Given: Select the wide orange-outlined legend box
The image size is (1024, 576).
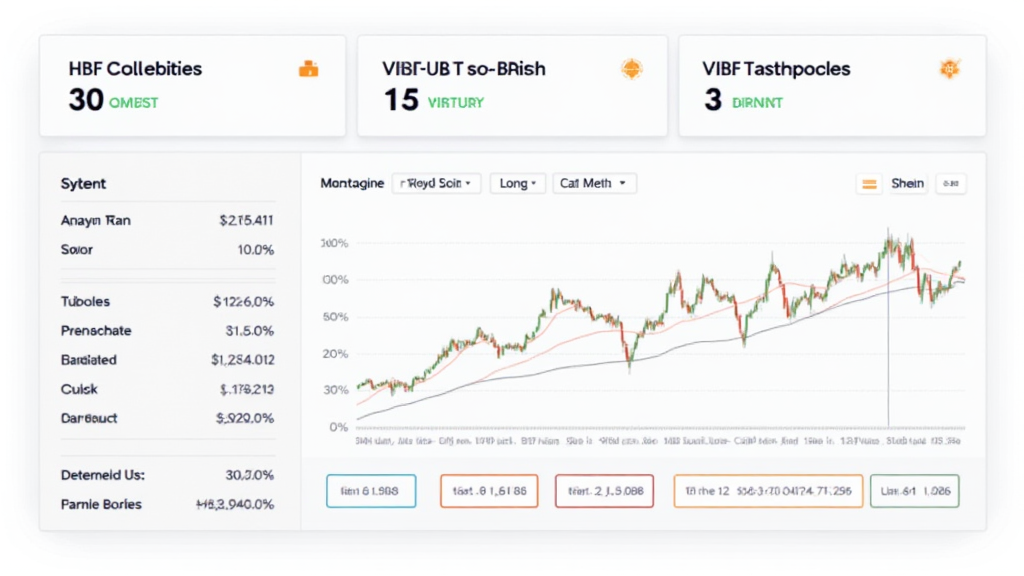Looking at the screenshot, I should [767, 491].
